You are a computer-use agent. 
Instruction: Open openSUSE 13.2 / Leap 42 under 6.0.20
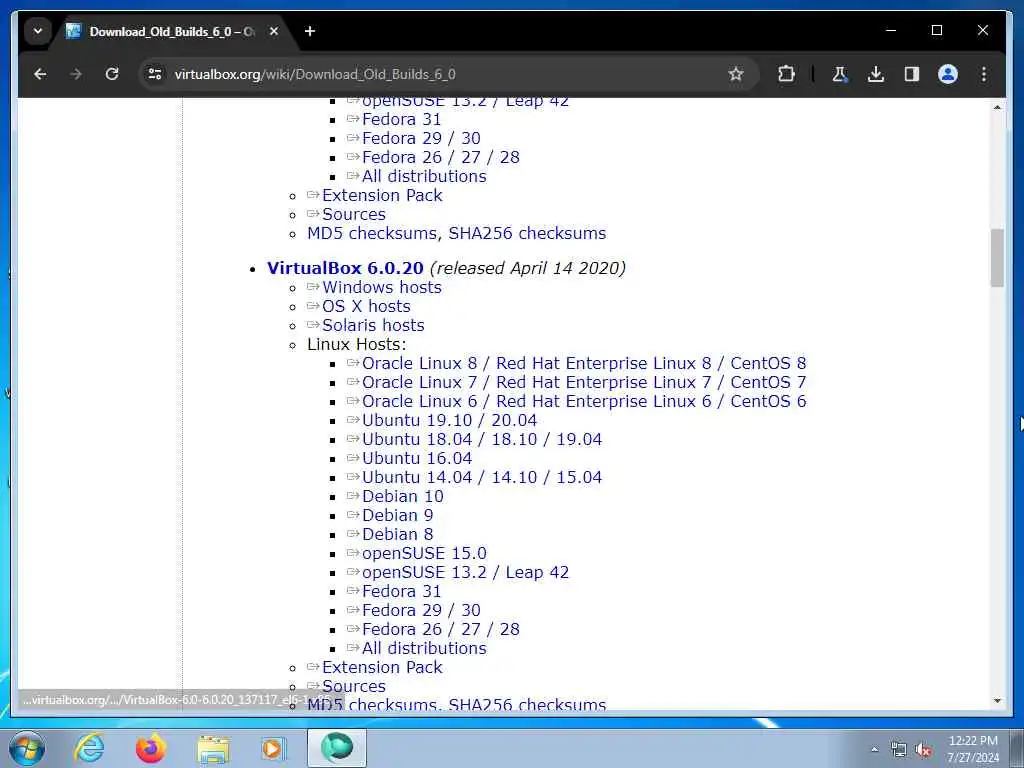[466, 572]
